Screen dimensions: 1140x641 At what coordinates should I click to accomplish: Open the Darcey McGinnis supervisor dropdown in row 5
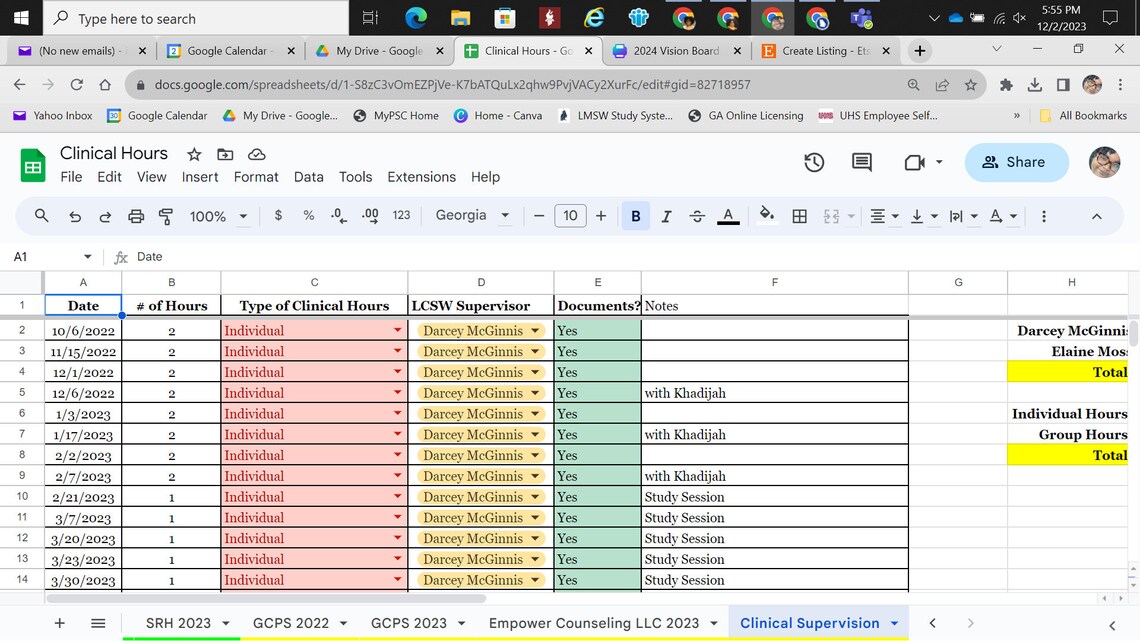(537, 392)
